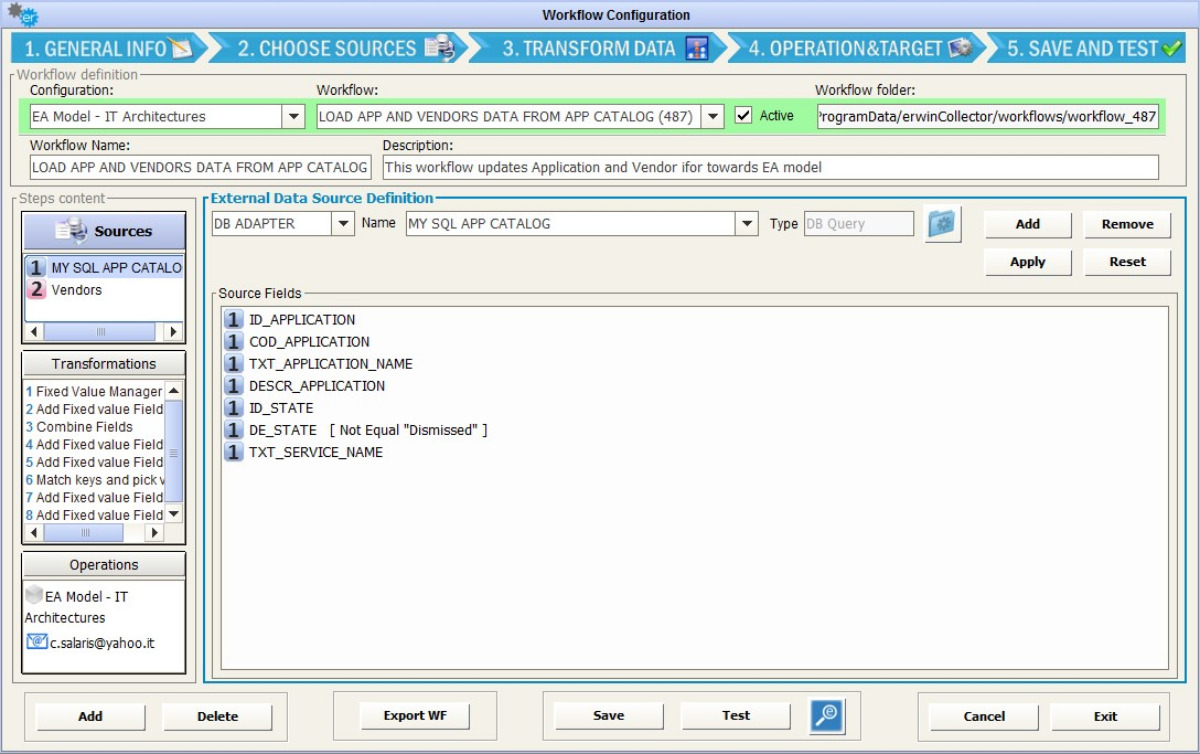Viewport: 1200px width, 754px height.
Task: Click the disabled Type field showing DB Query
Action: 858,224
